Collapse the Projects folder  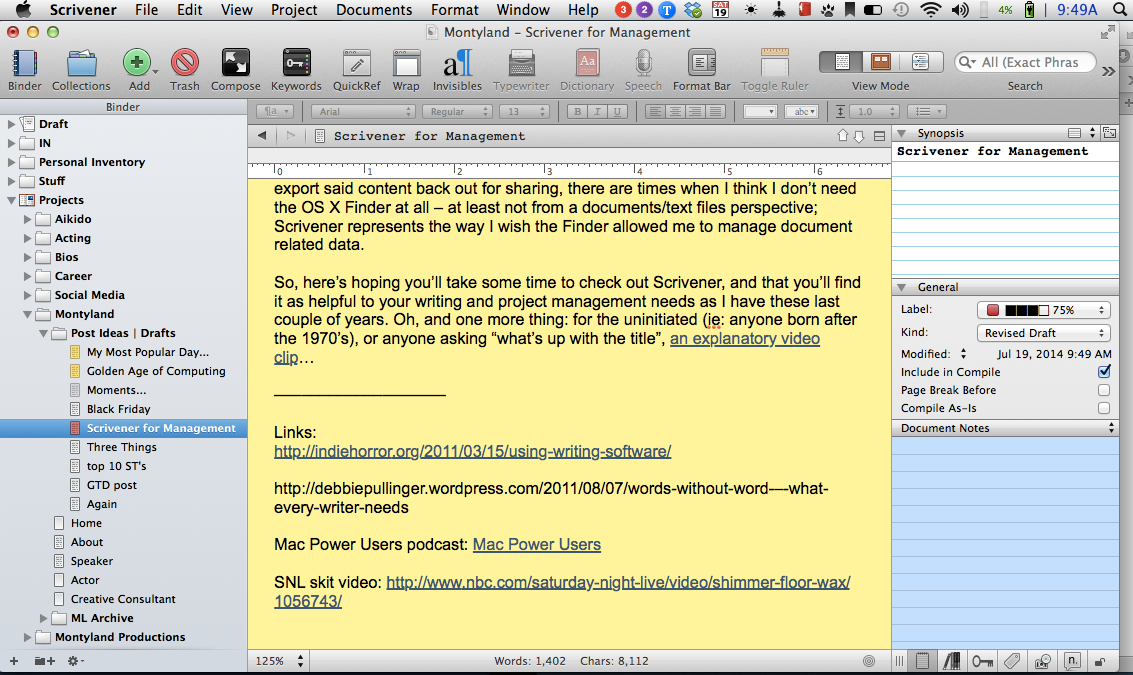click(11, 200)
